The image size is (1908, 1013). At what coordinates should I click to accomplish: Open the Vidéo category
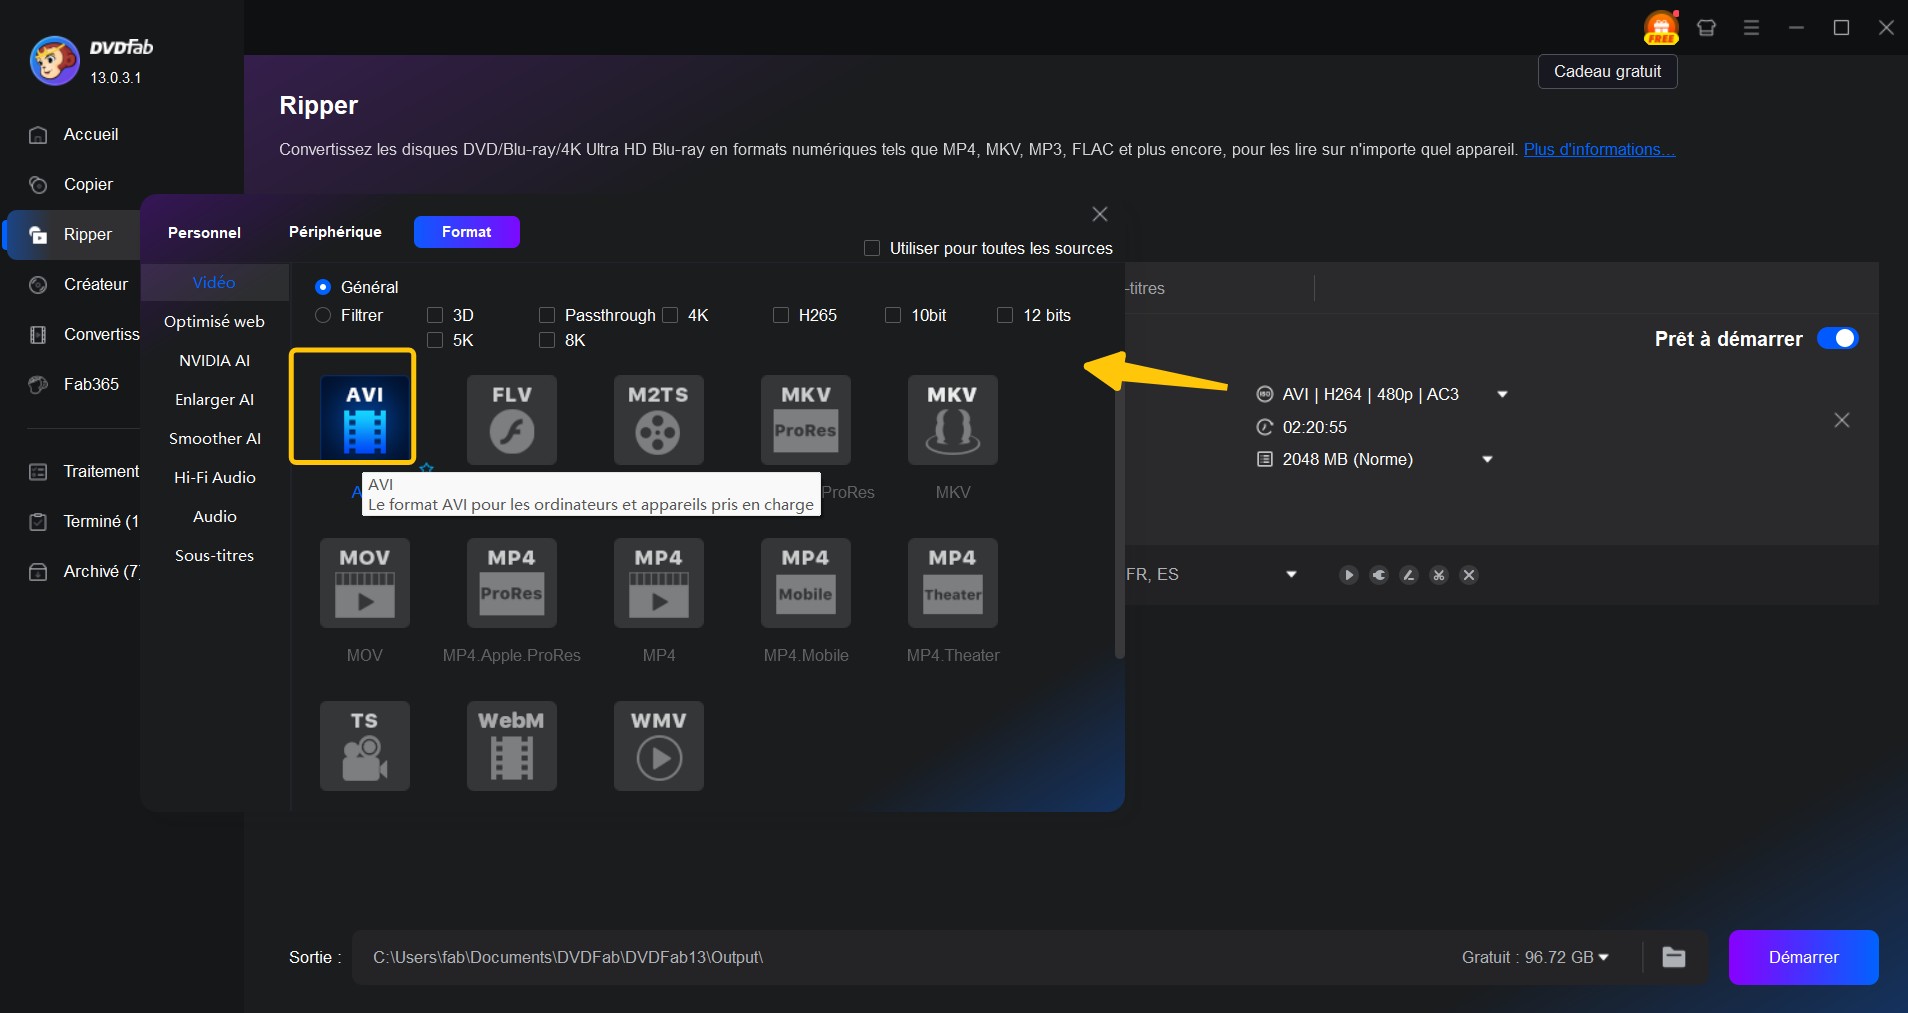click(x=214, y=283)
